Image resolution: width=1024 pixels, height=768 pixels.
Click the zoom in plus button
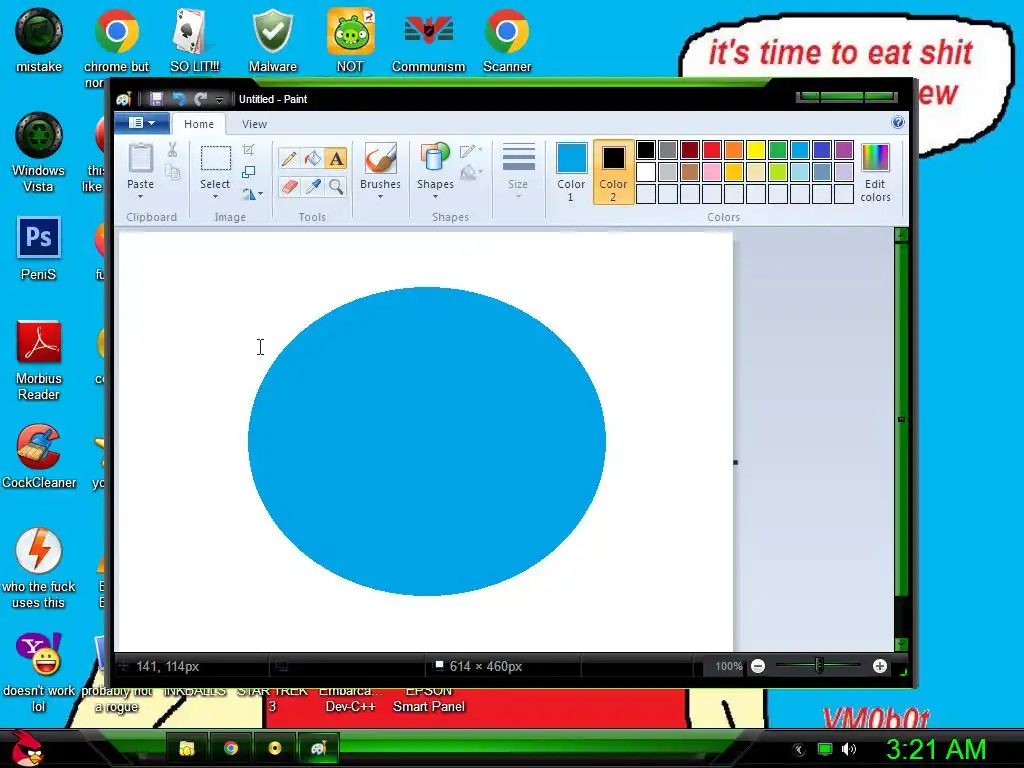(880, 666)
